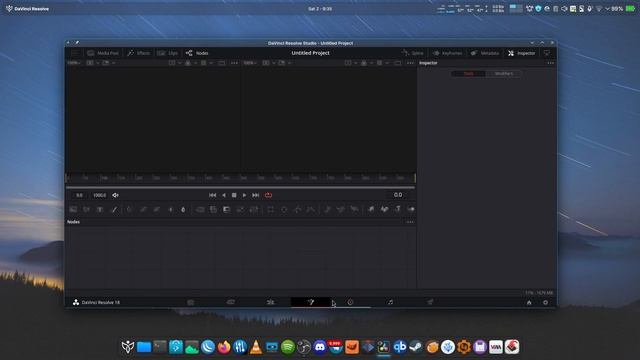Open the left viewer zoom dropdown
The height and width of the screenshot is (360, 640).
74,63
